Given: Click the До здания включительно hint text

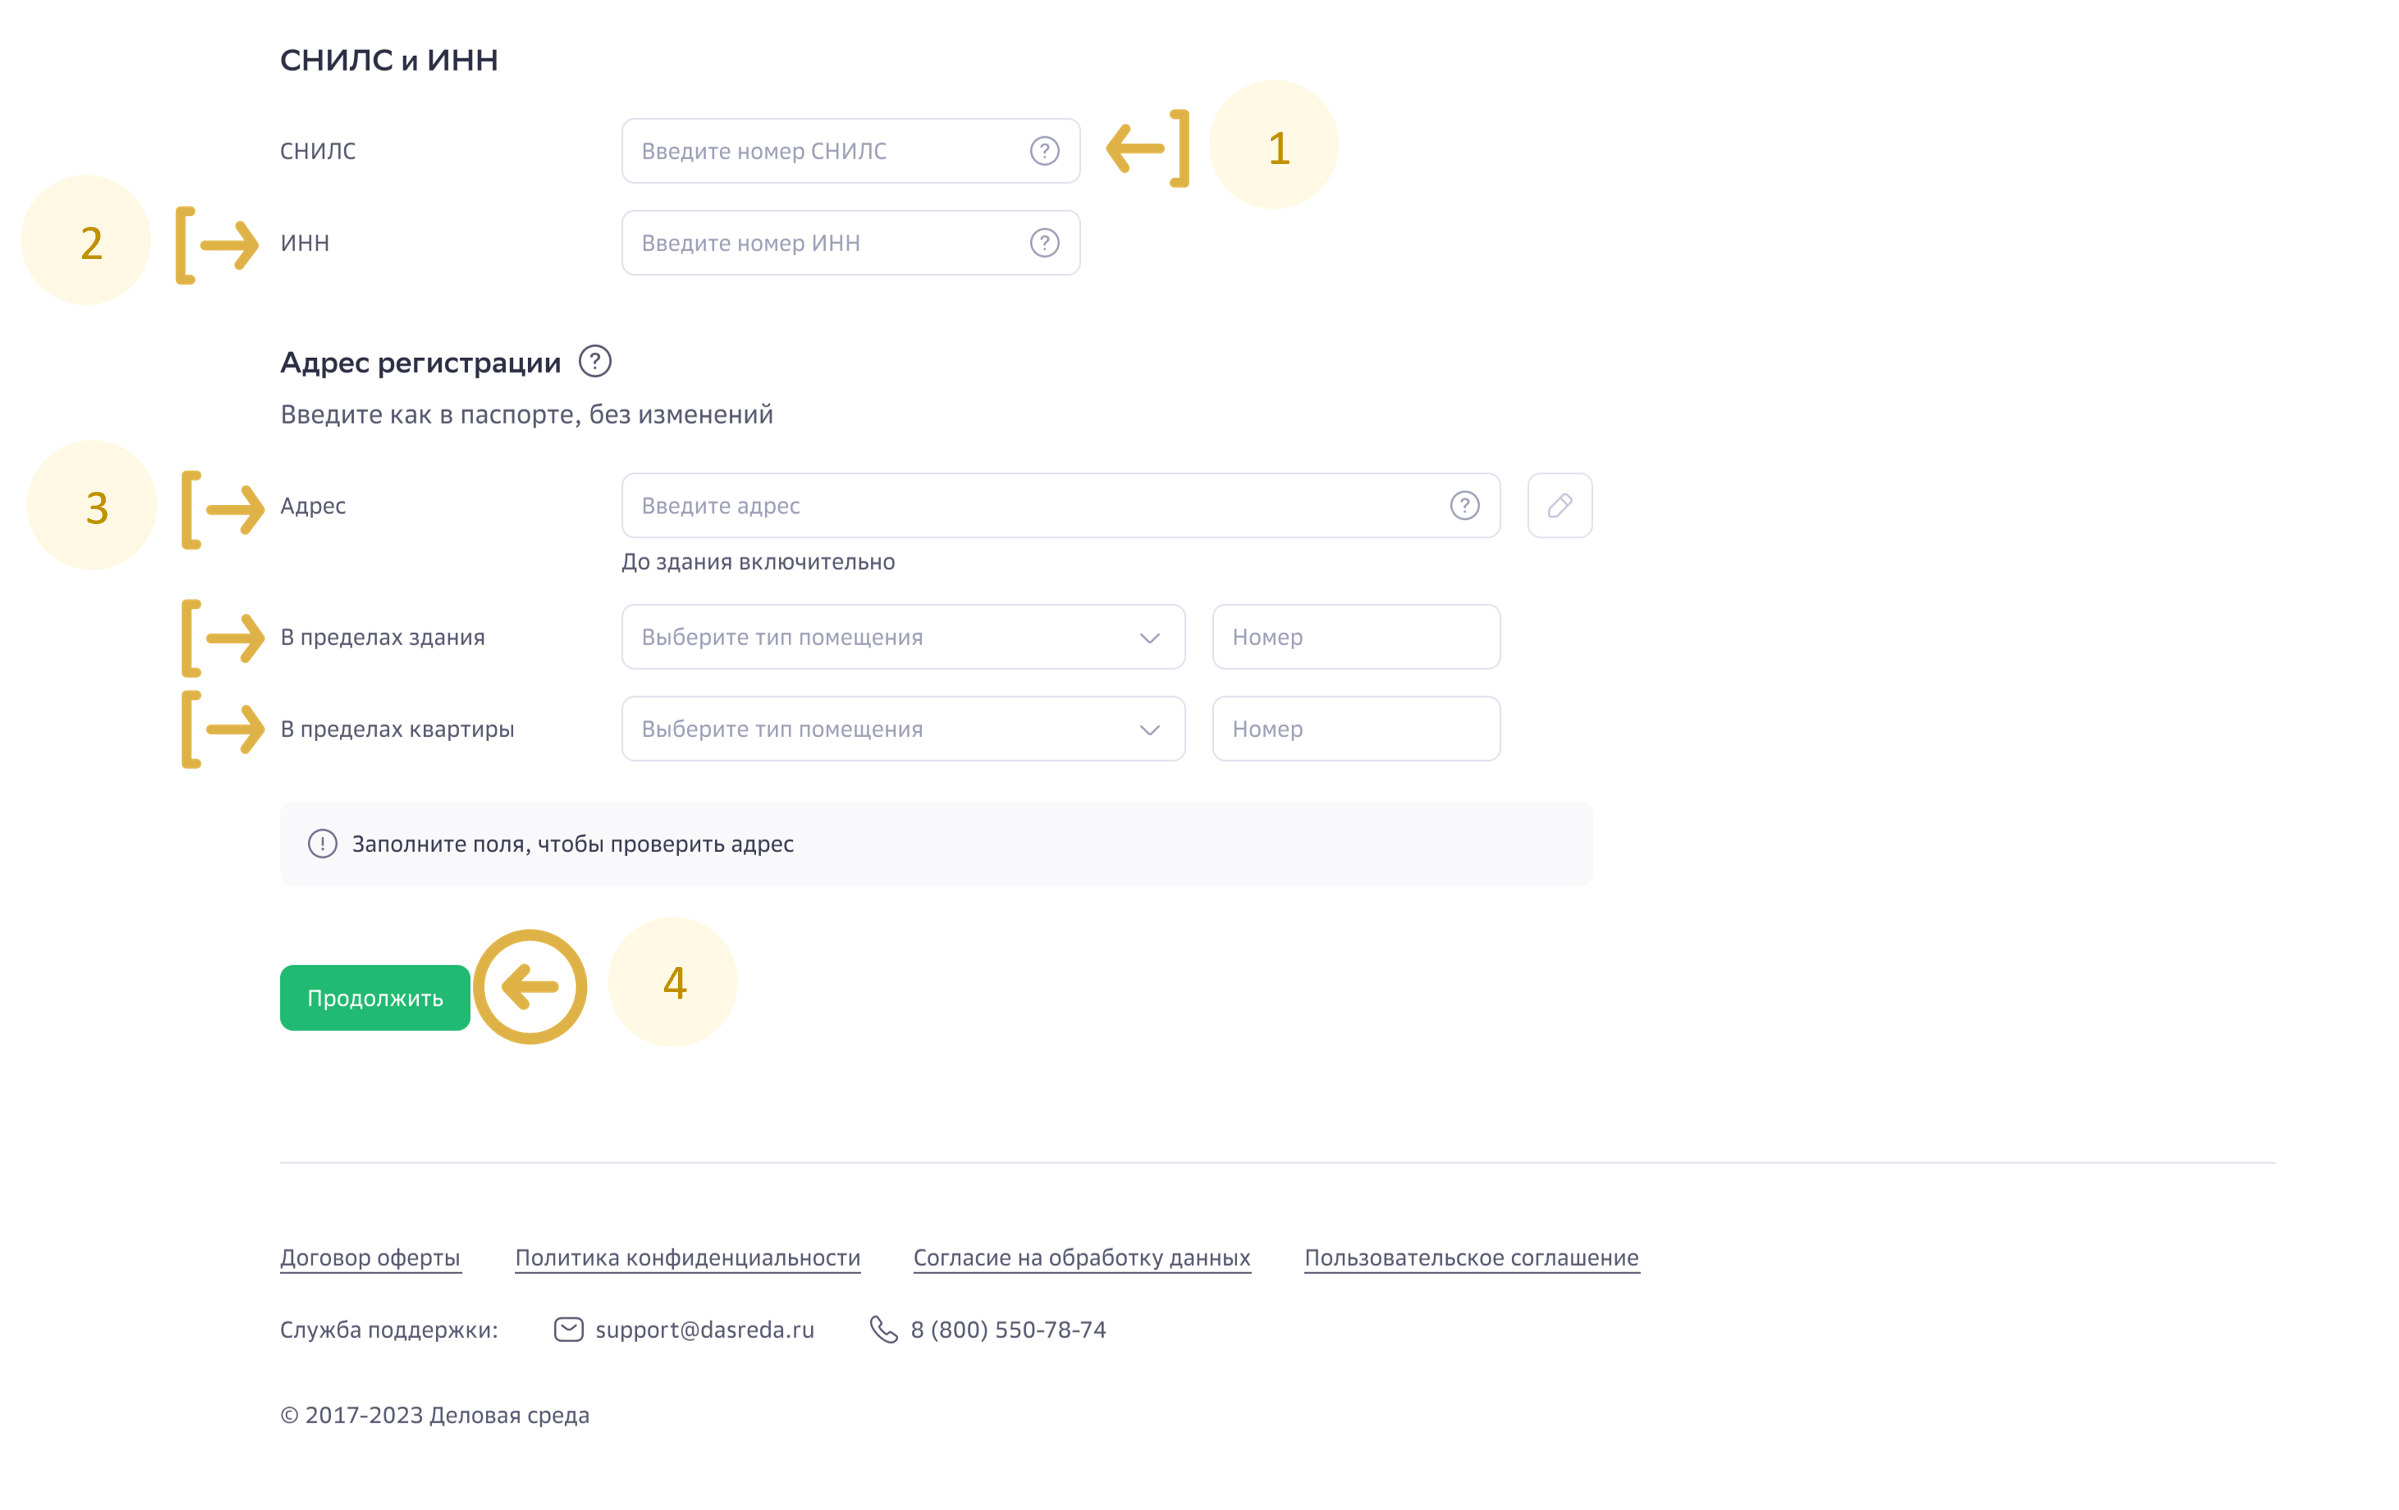Looking at the screenshot, I should pyautogui.click(x=758, y=562).
